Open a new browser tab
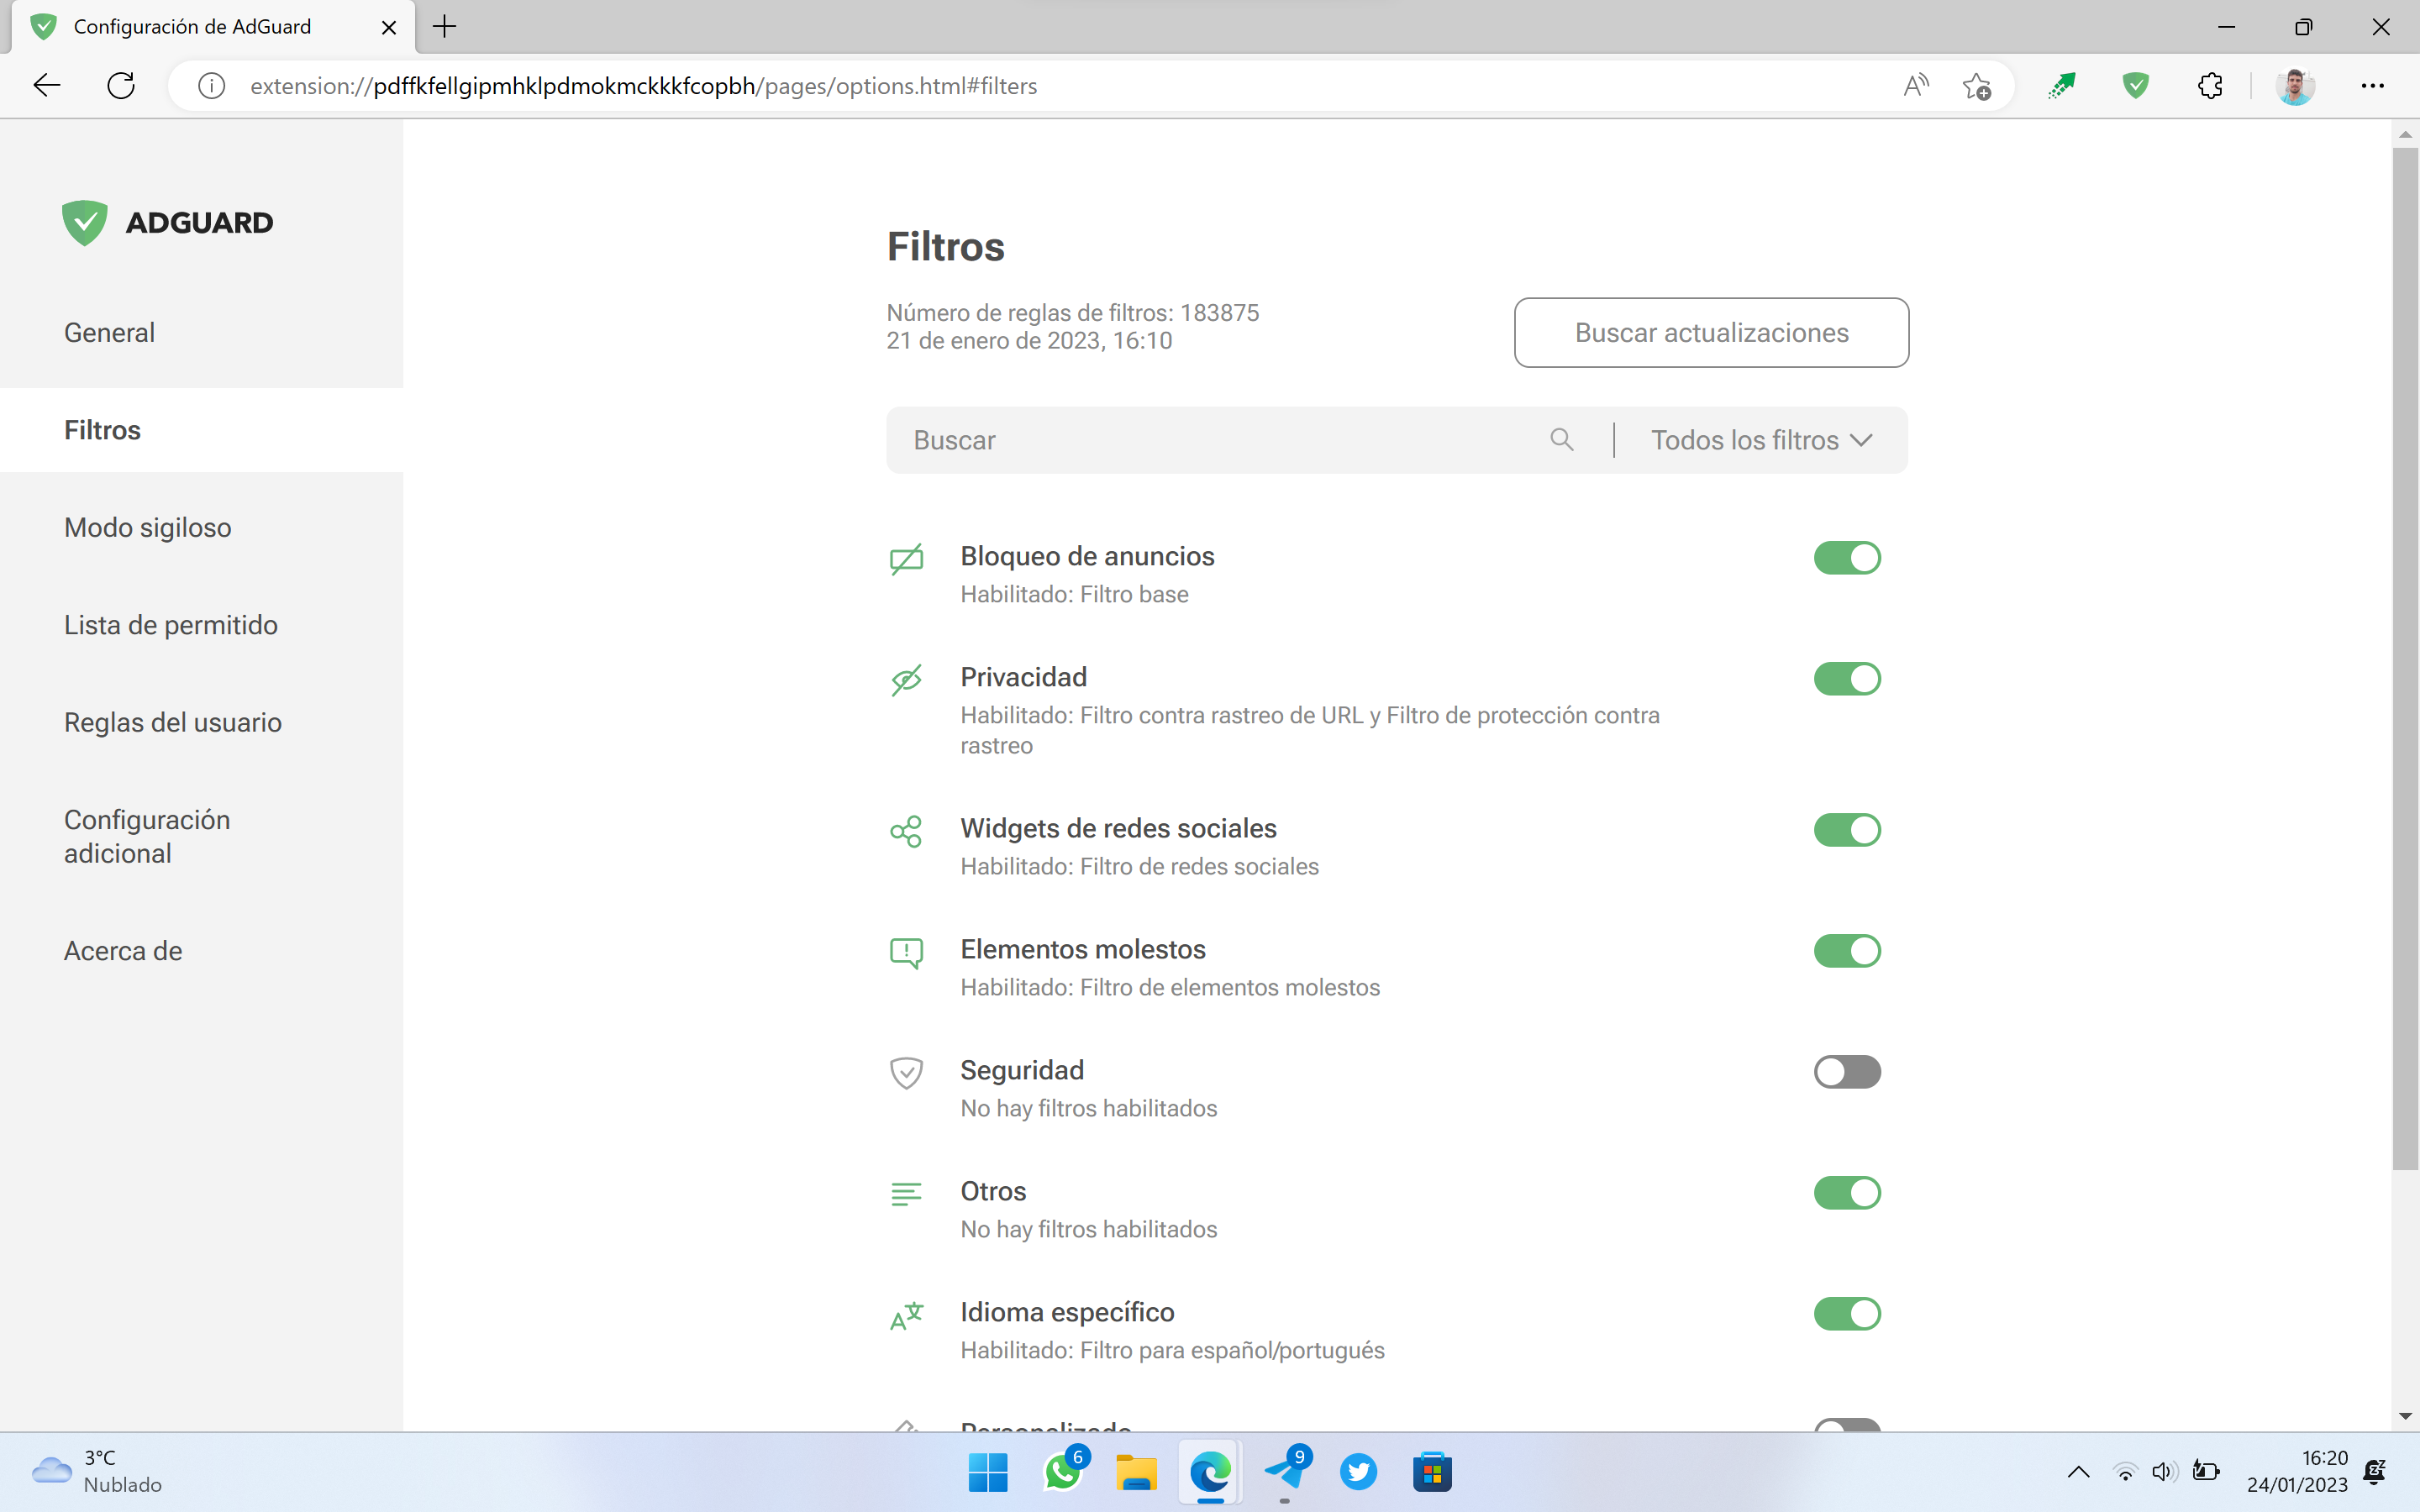The width and height of the screenshot is (2420, 1512). [x=445, y=27]
